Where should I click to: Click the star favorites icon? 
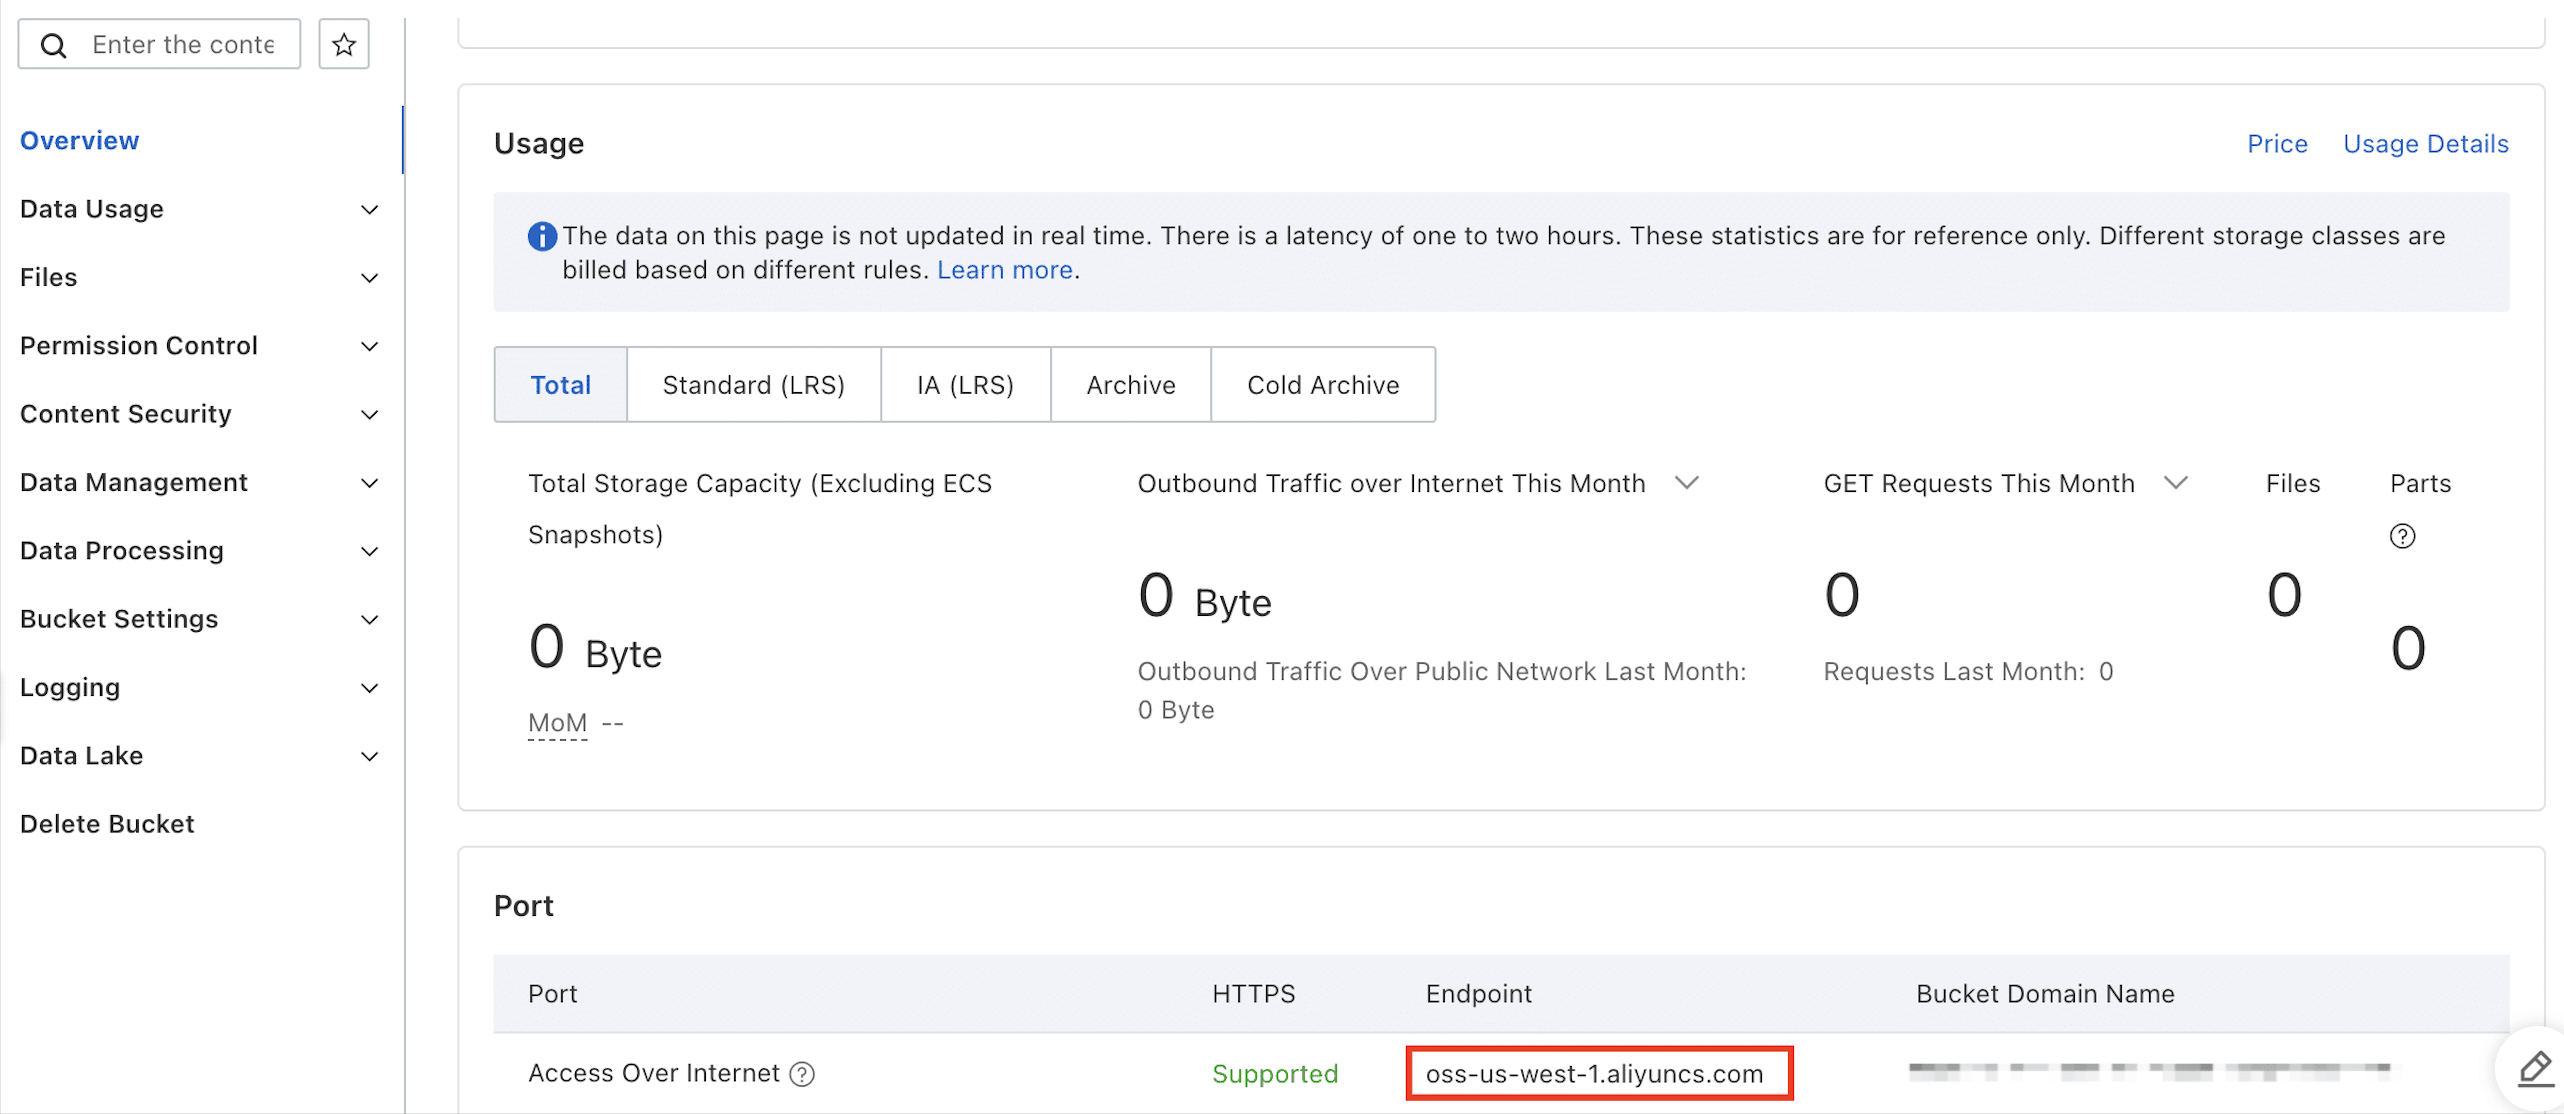point(344,44)
